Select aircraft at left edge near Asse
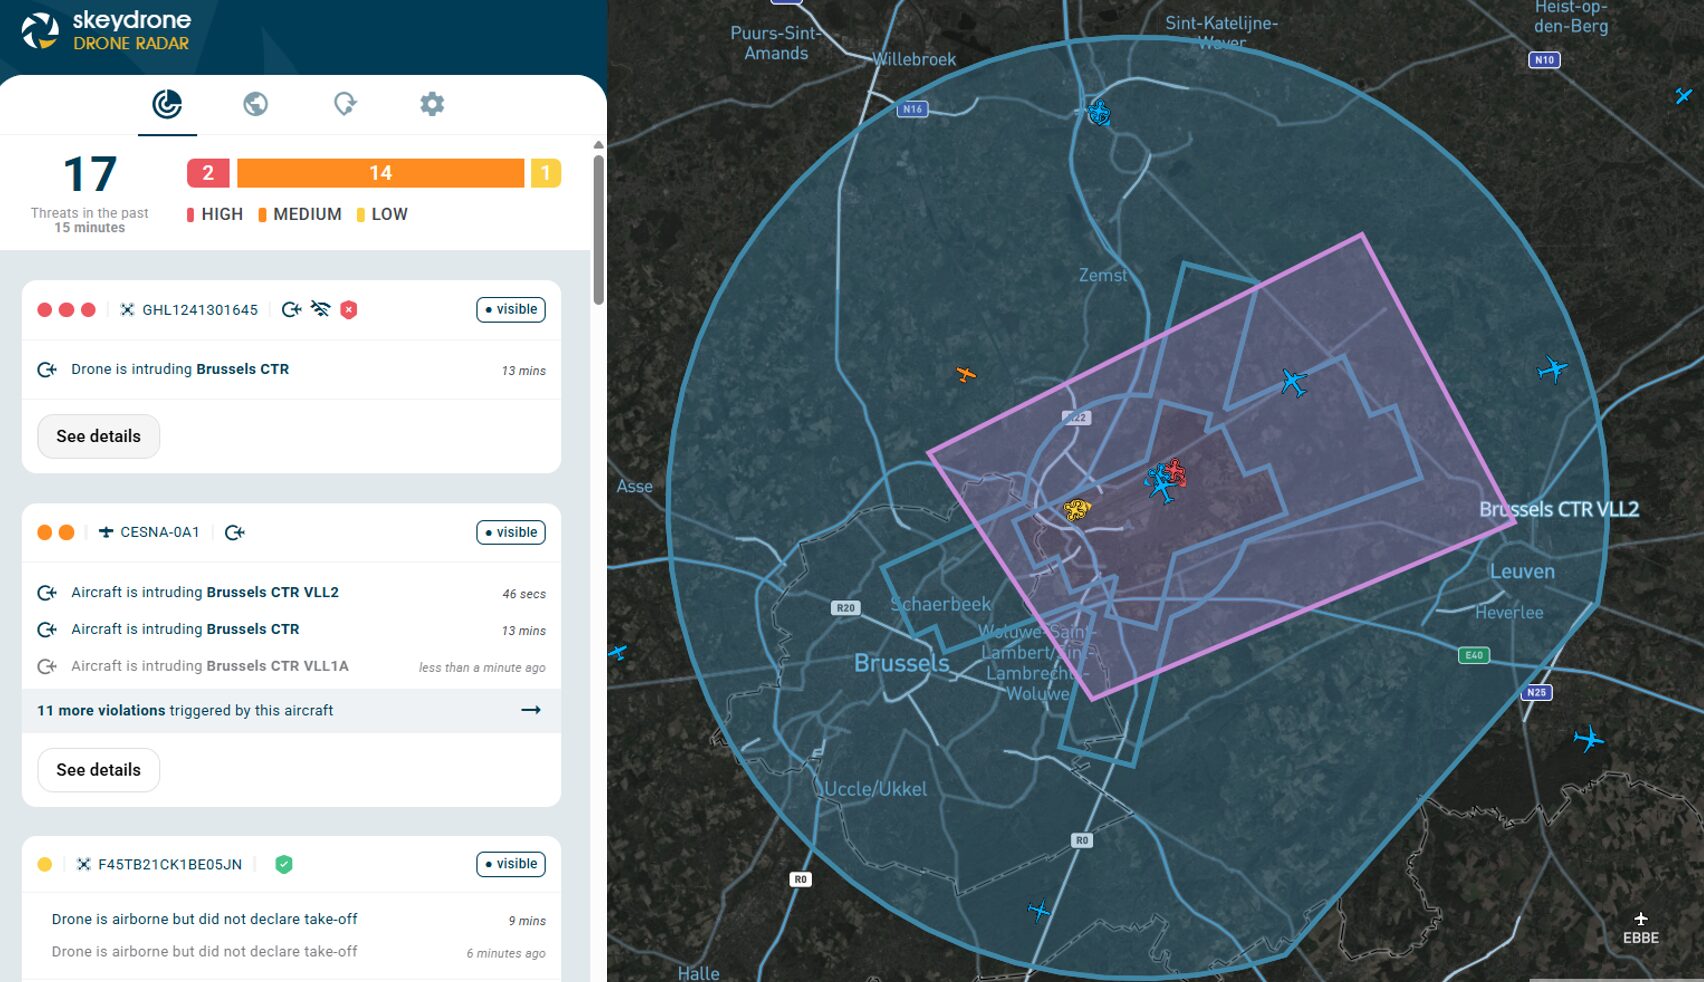The height and width of the screenshot is (982, 1704). point(618,653)
